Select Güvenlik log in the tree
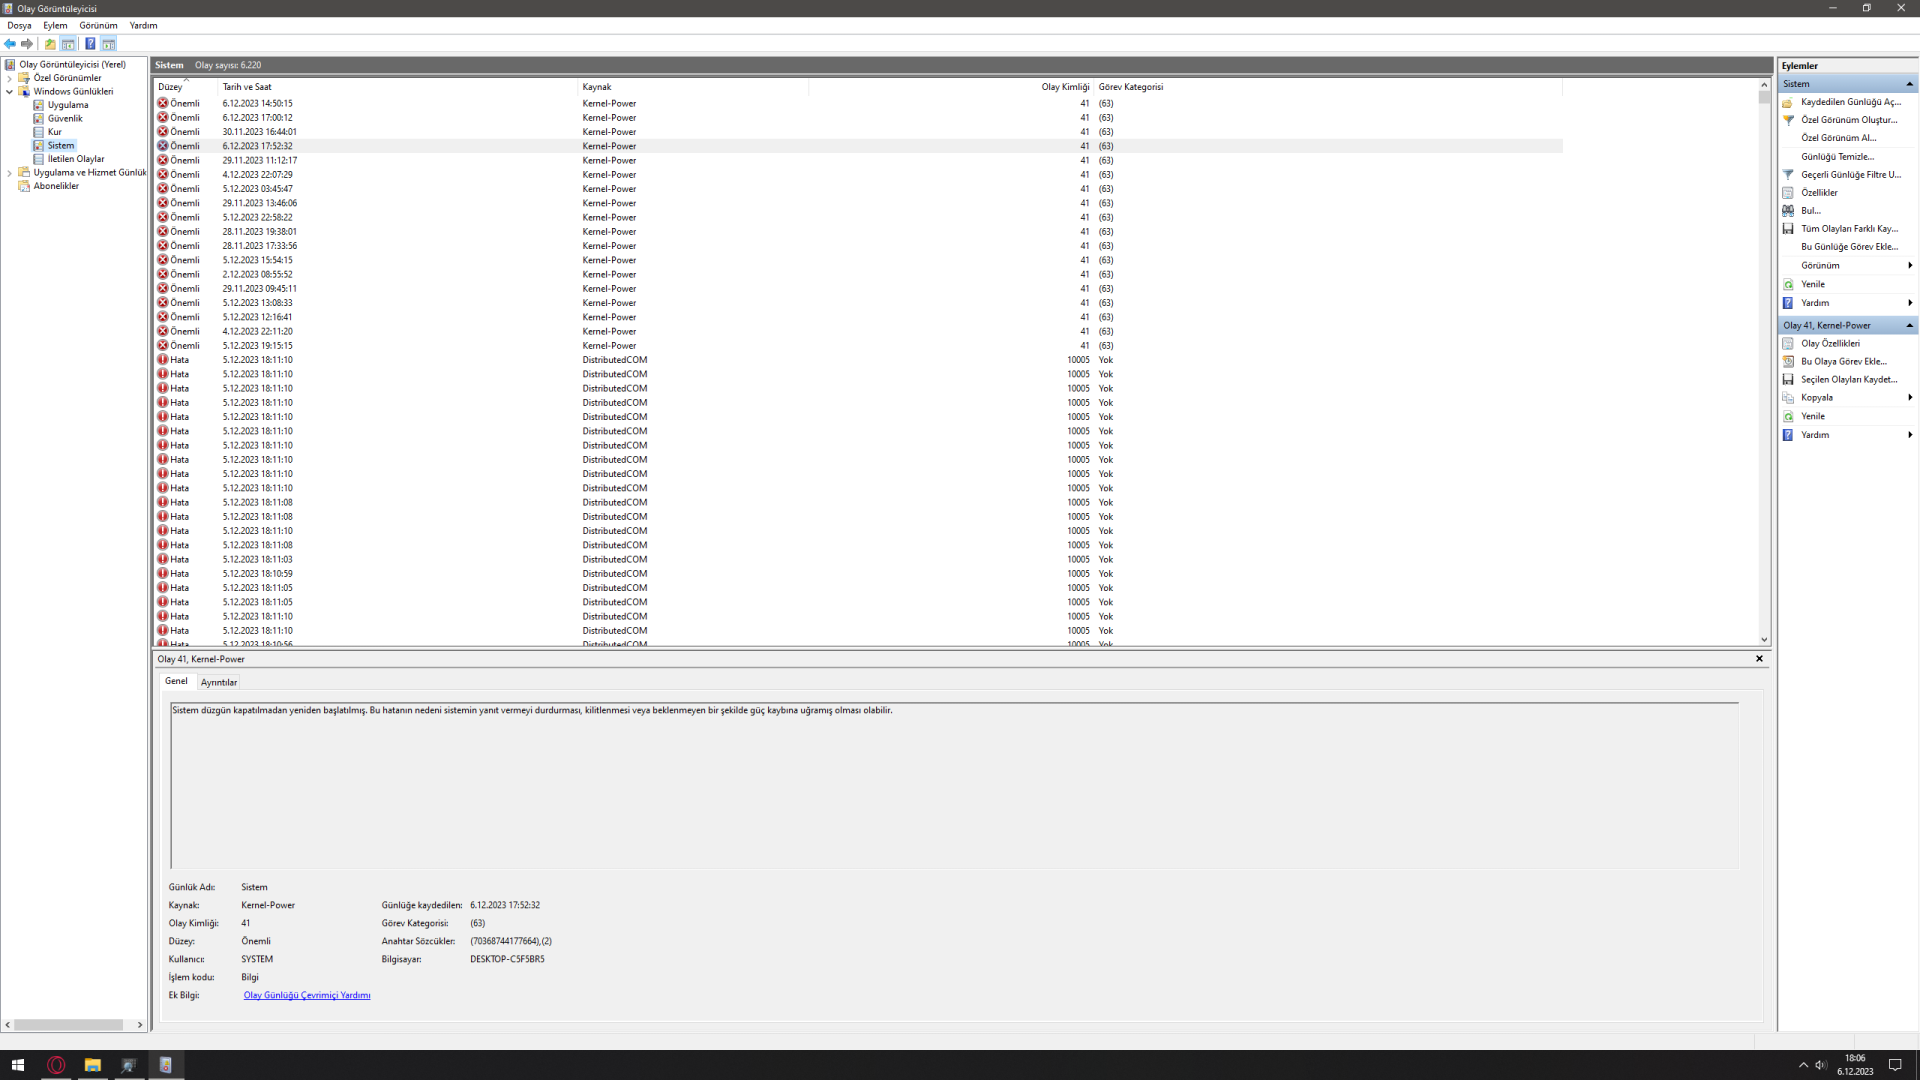1920x1080 pixels. (x=65, y=119)
